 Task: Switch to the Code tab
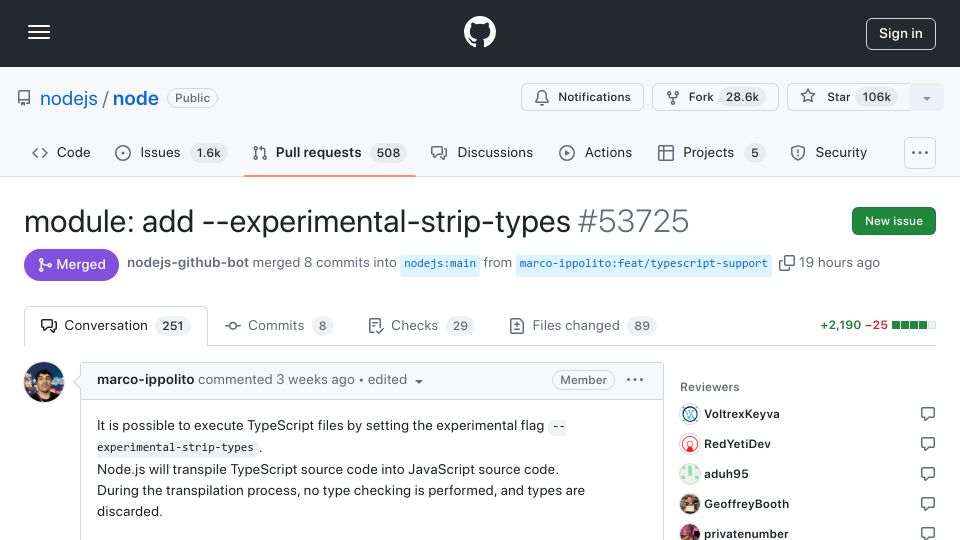click(x=61, y=152)
